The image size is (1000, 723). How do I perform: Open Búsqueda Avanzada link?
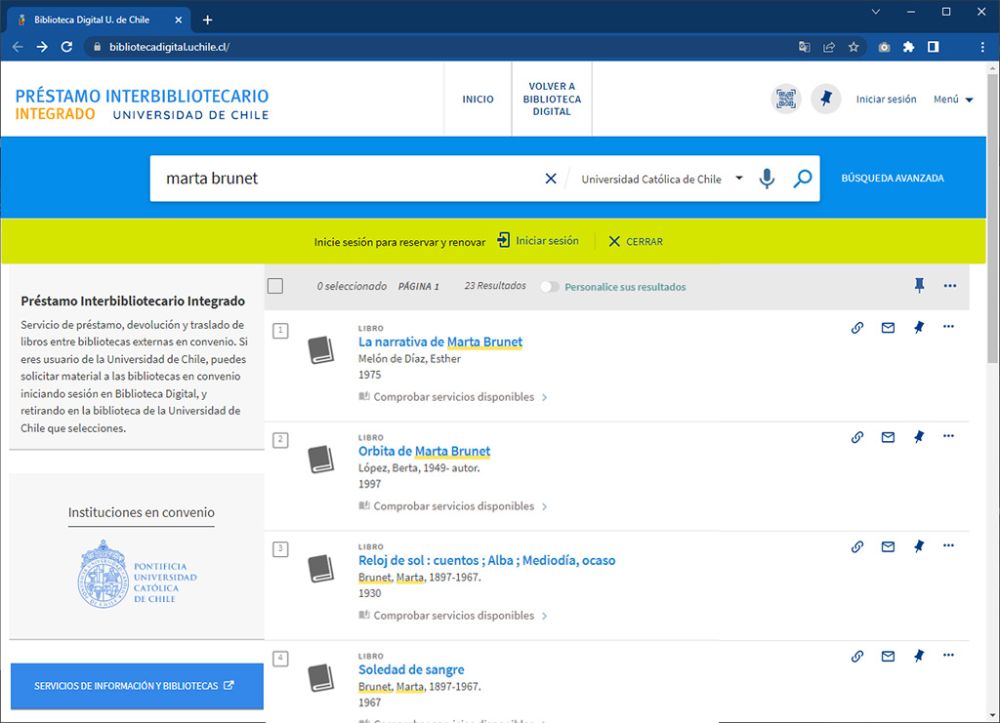[892, 179]
